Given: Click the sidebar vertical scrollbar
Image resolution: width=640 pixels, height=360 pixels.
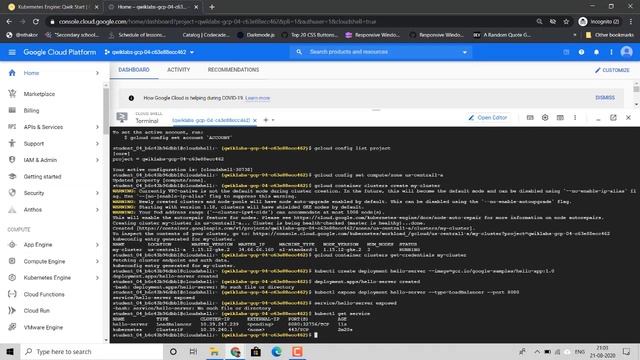Looking at the screenshot, I should [x=106, y=110].
